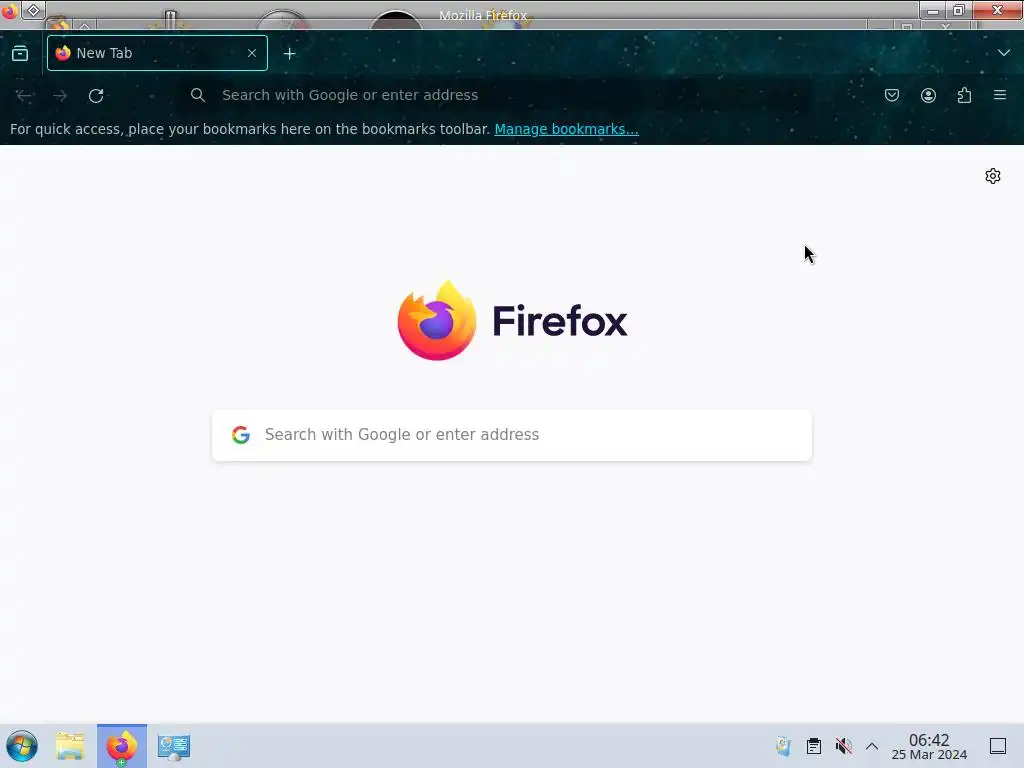Open Save to Pocket
Viewport: 1024px width, 768px height.
coord(892,95)
